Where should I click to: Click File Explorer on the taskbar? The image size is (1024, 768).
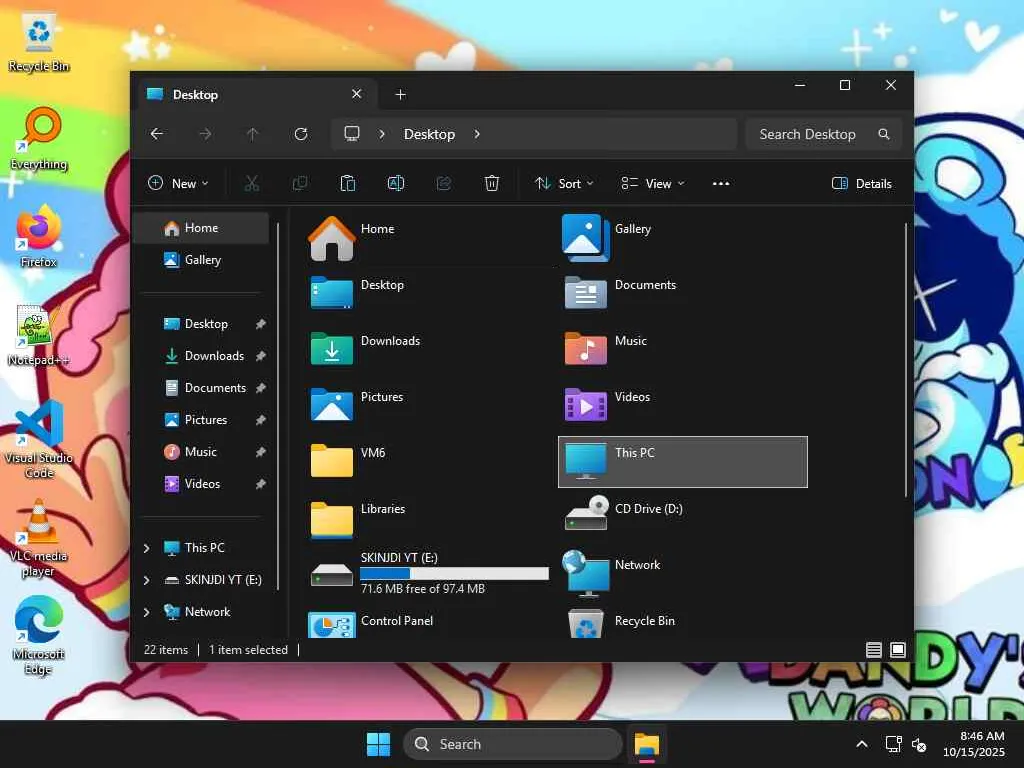(x=647, y=744)
